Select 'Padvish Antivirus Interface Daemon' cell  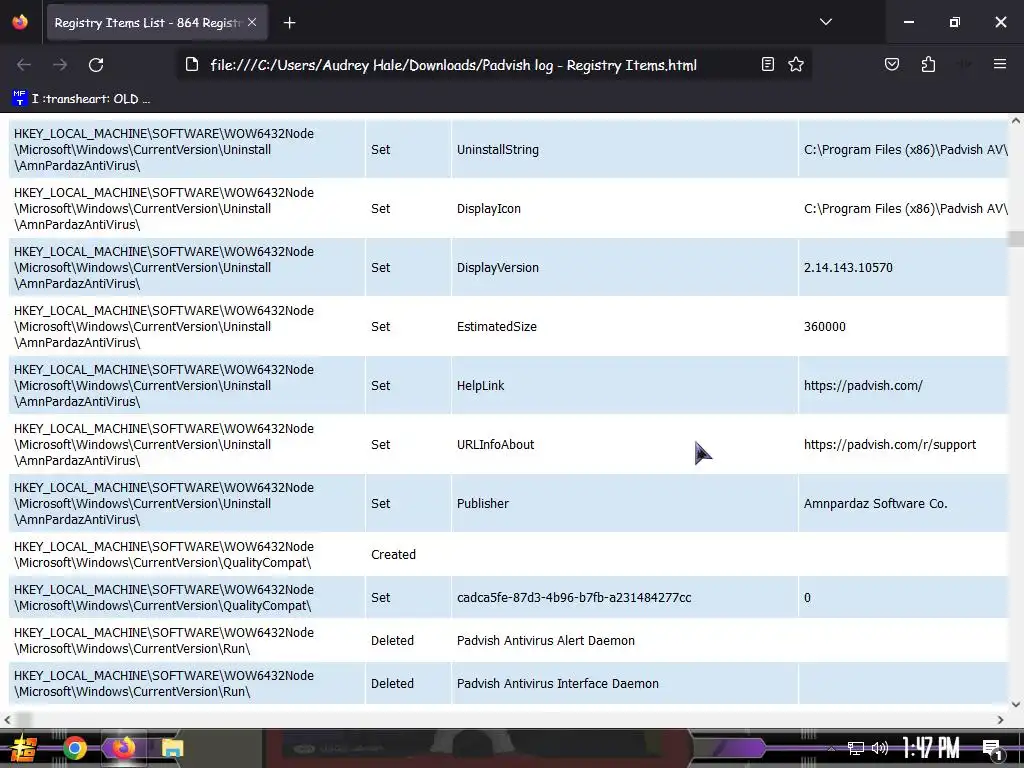[624, 684]
